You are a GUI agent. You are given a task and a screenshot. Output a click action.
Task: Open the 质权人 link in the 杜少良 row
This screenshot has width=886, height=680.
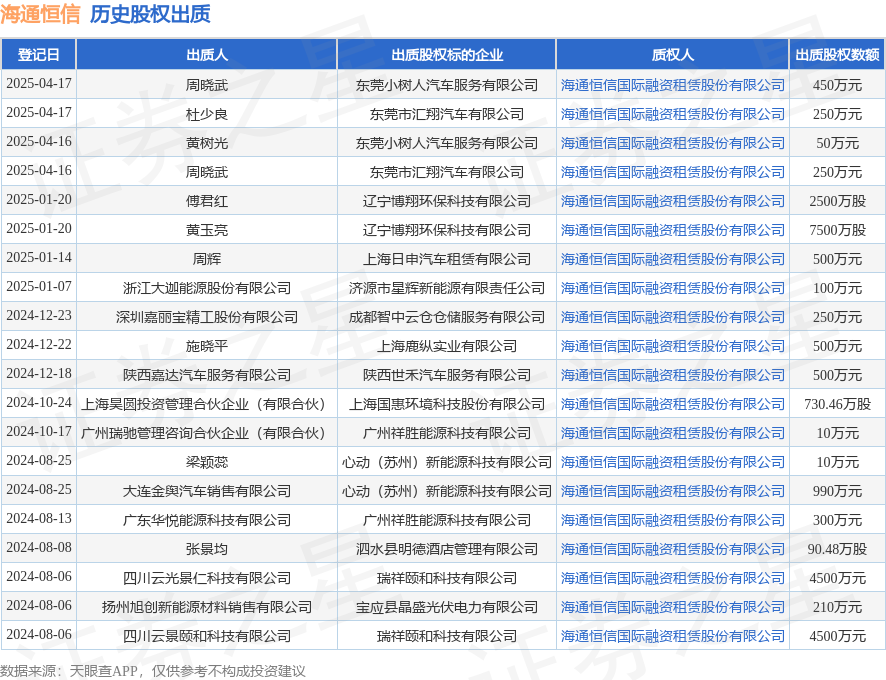tap(672, 114)
